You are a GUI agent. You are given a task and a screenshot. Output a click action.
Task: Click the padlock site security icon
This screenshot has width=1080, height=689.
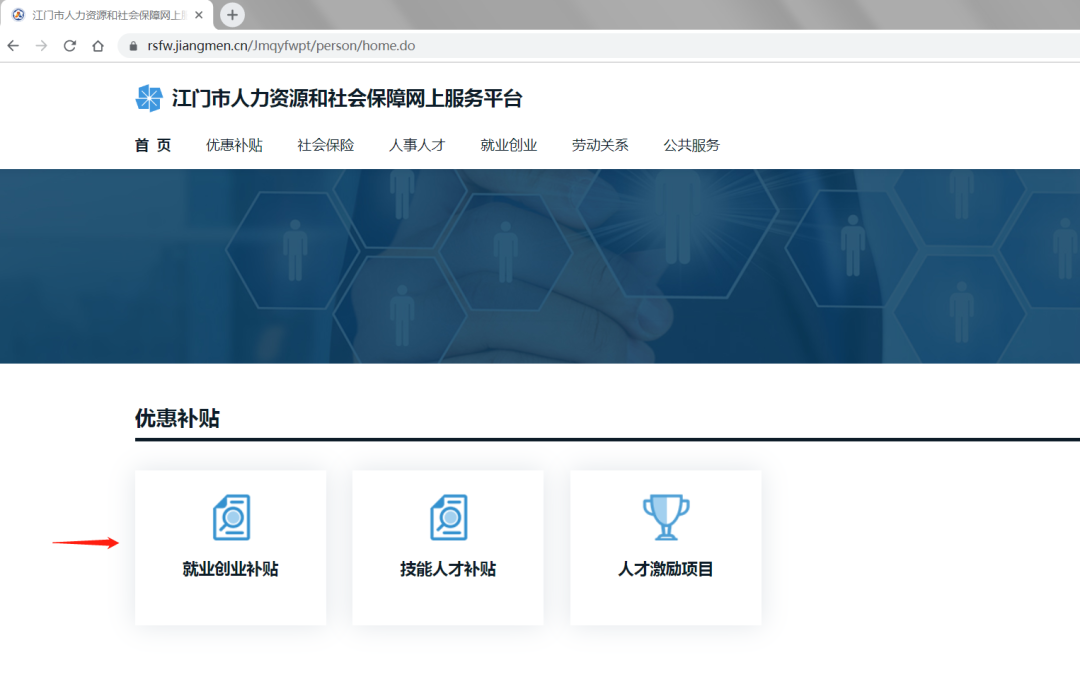click(x=132, y=46)
